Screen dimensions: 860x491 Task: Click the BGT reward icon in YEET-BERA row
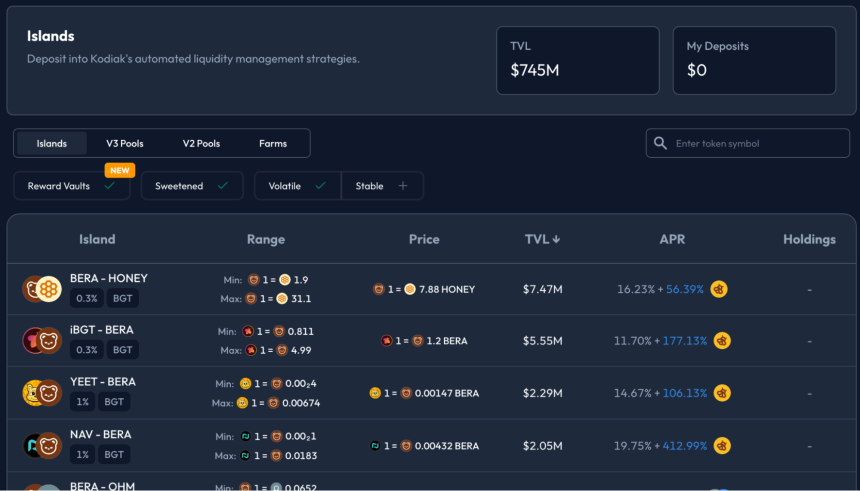(x=722, y=393)
